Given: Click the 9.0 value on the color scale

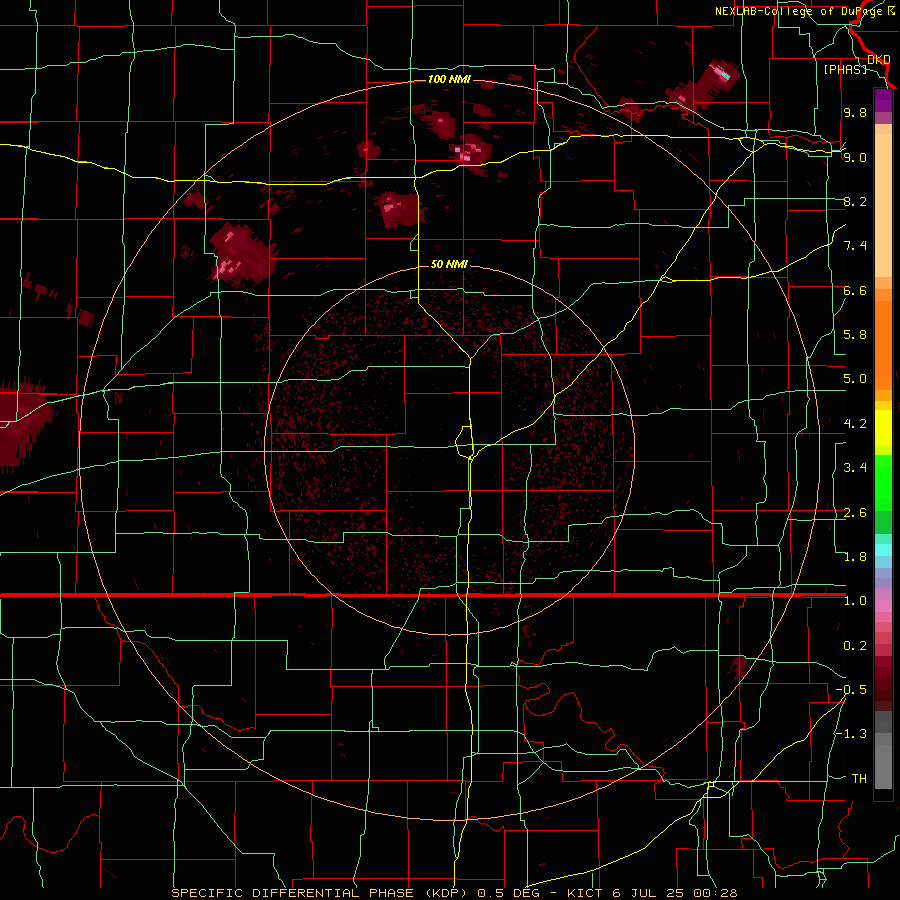Looking at the screenshot, I should [x=855, y=157].
